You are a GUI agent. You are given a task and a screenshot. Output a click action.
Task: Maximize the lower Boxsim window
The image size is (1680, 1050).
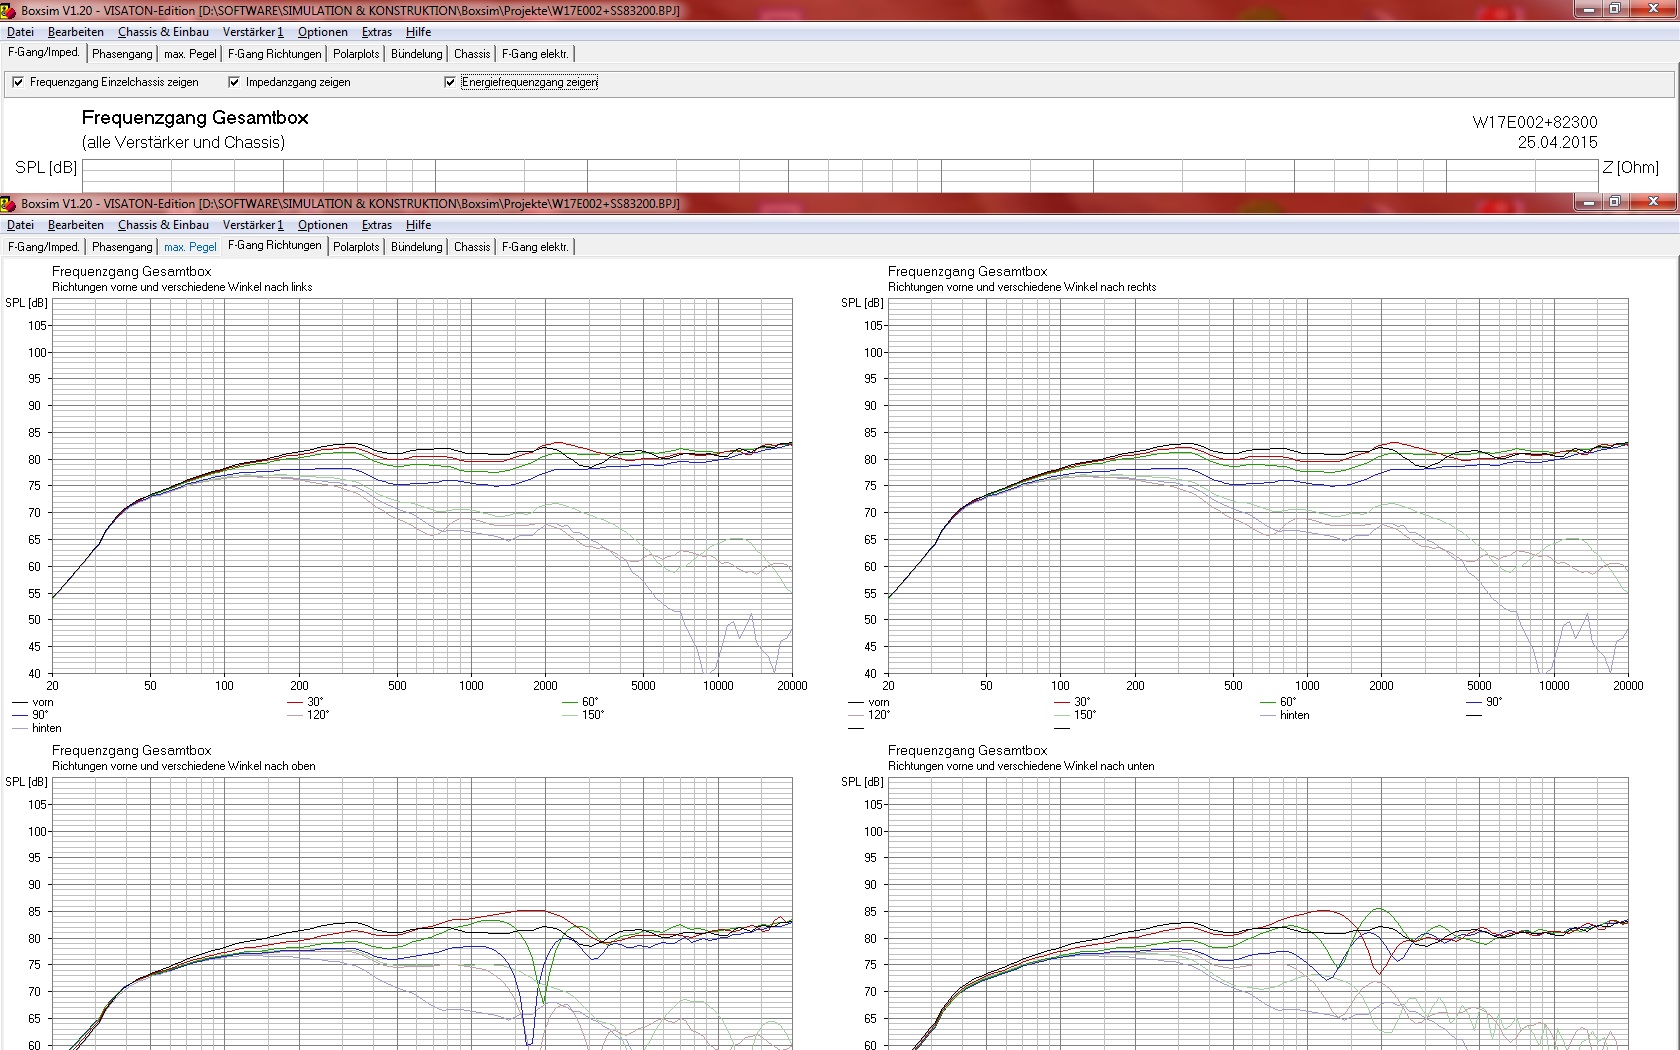tap(1615, 202)
